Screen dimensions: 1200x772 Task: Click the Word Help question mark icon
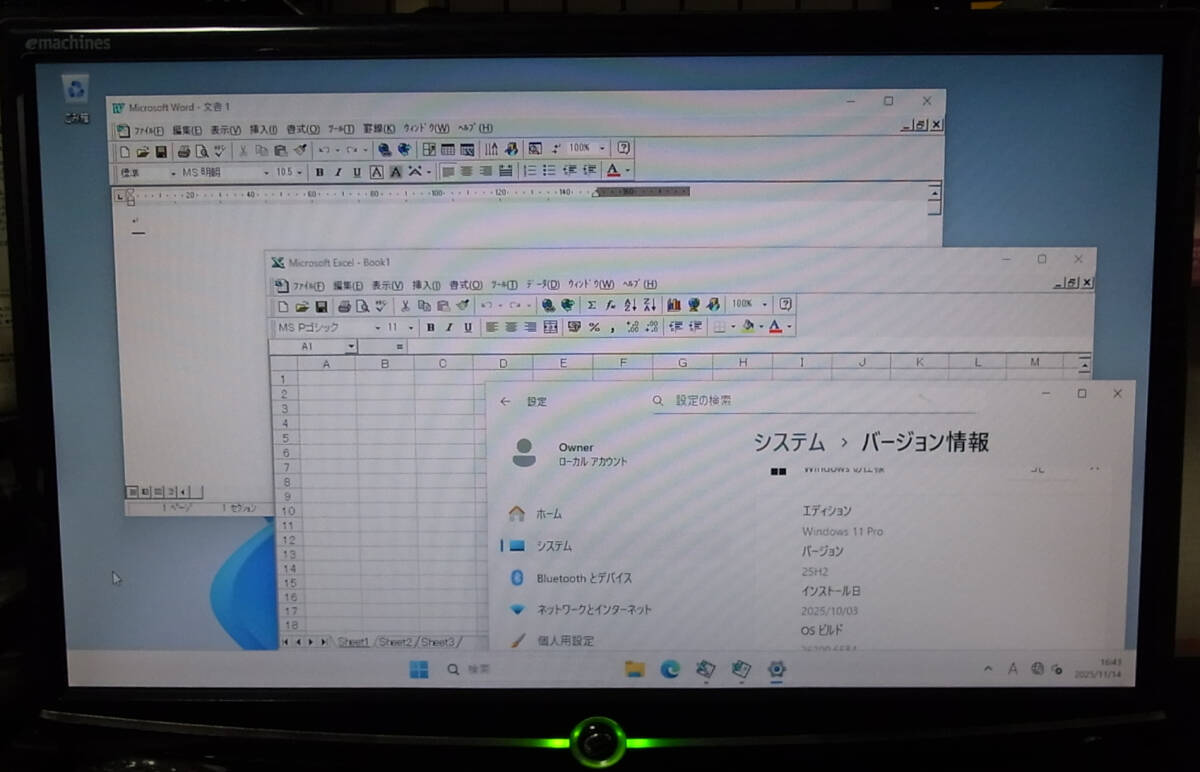click(x=623, y=148)
